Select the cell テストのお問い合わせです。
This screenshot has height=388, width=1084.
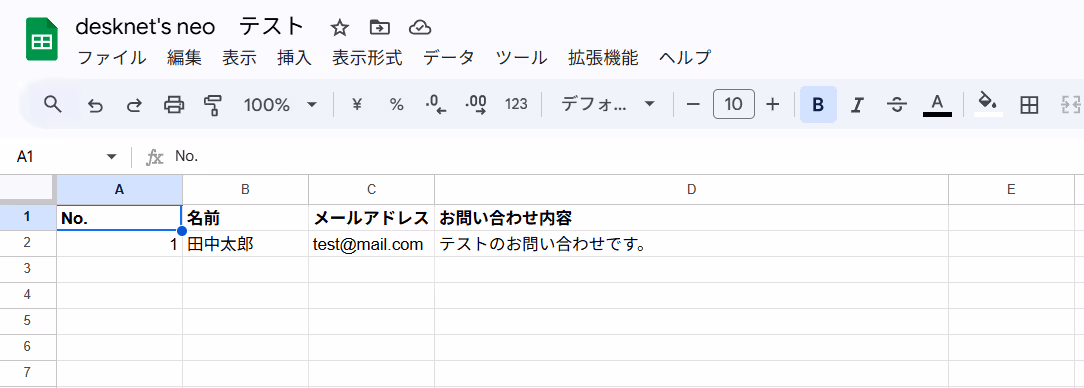point(691,243)
